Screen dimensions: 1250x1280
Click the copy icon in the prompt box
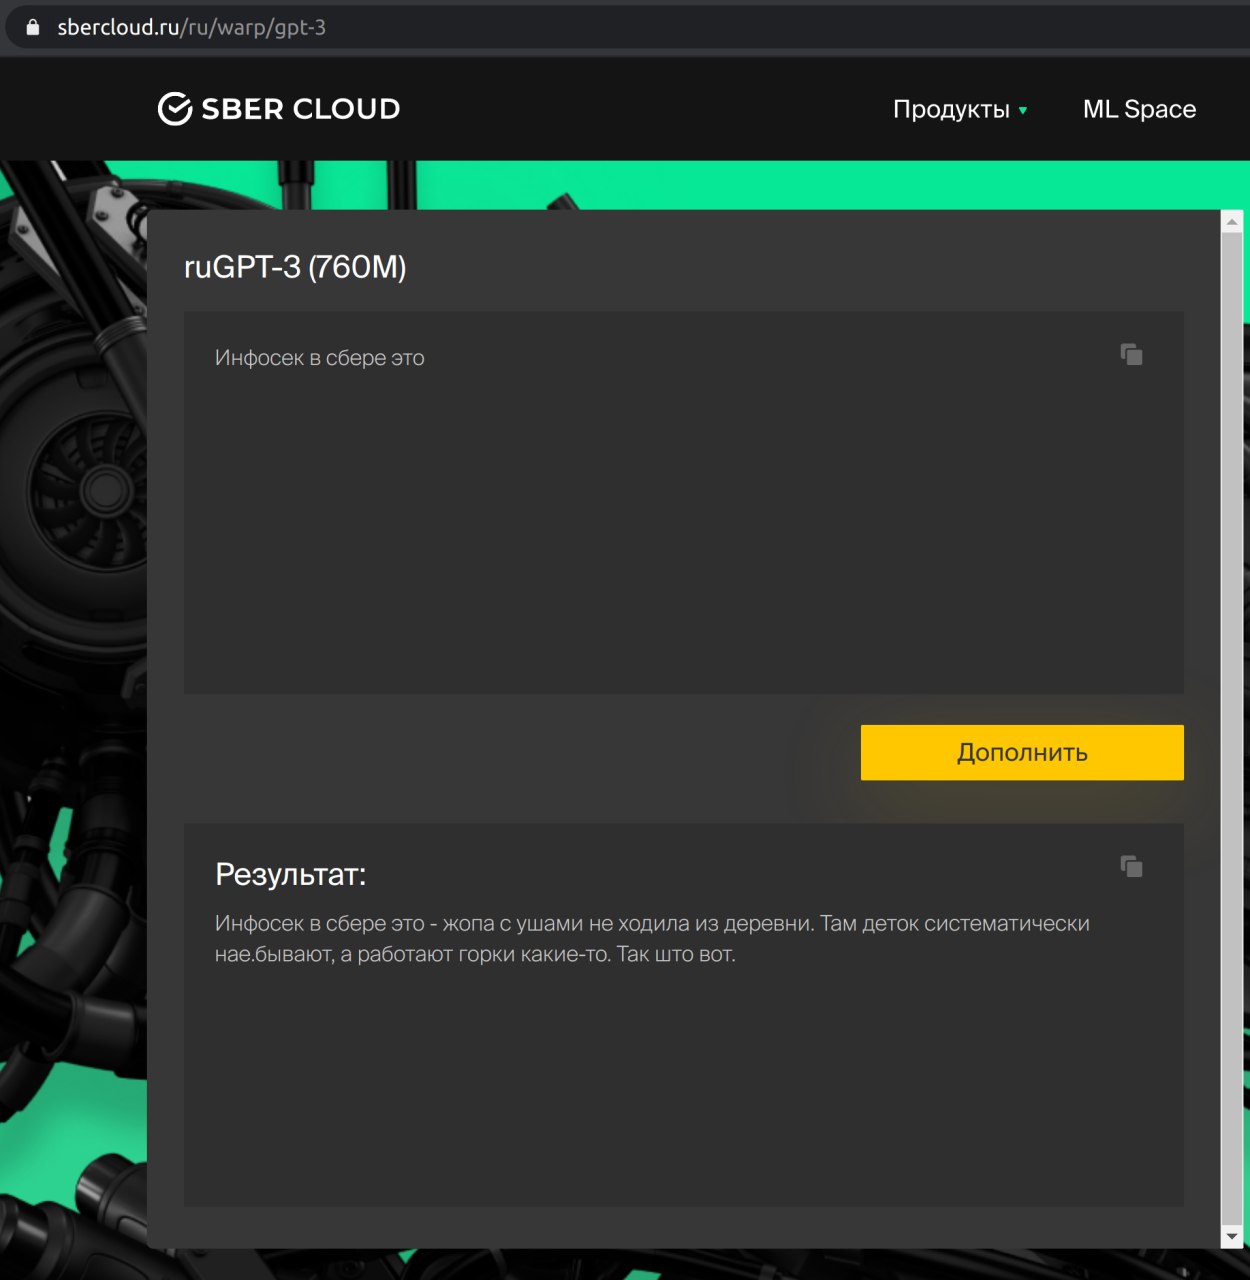point(1131,354)
